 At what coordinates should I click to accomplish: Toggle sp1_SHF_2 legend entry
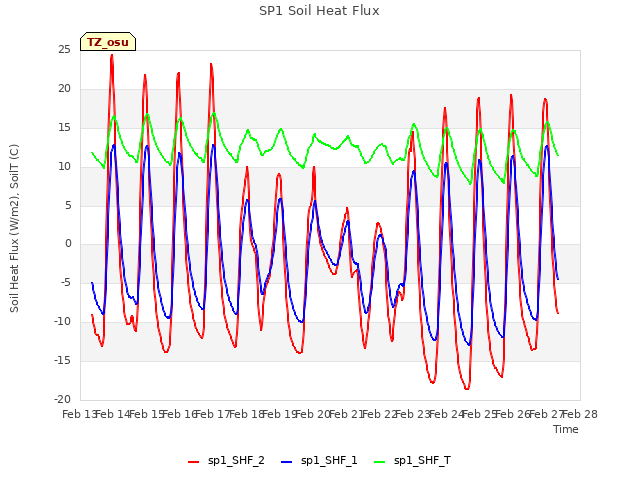226,461
